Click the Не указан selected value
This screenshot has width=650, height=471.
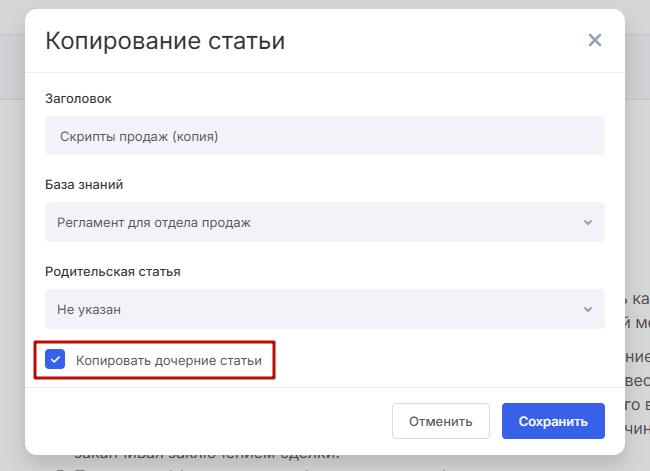click(91, 310)
